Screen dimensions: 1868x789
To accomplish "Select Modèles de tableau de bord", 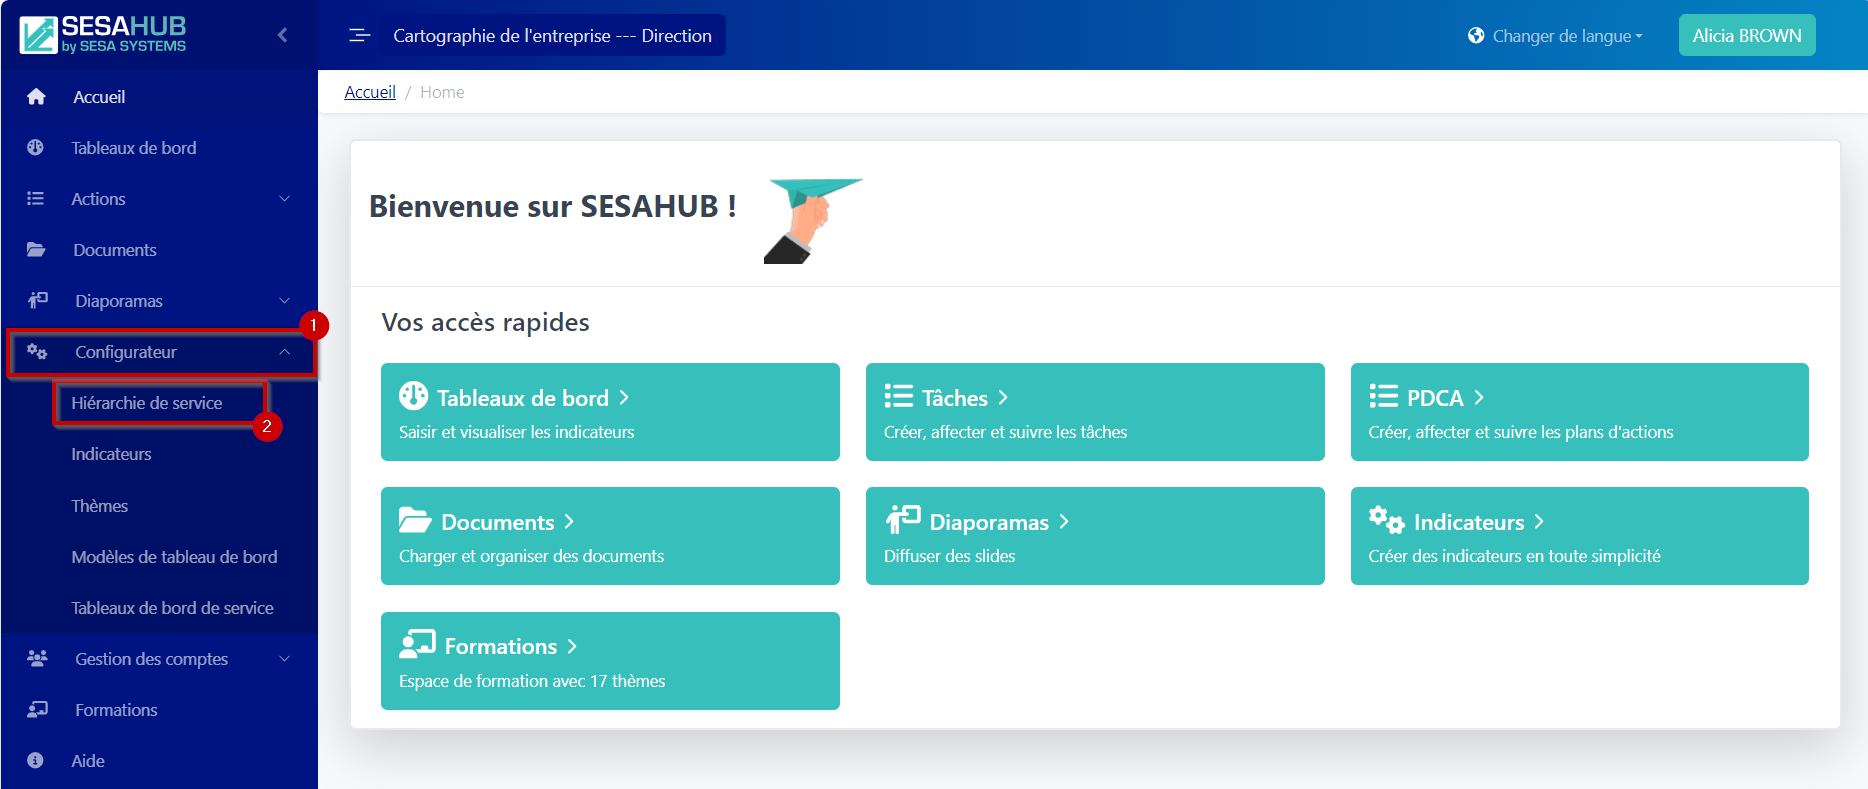I will pos(174,557).
